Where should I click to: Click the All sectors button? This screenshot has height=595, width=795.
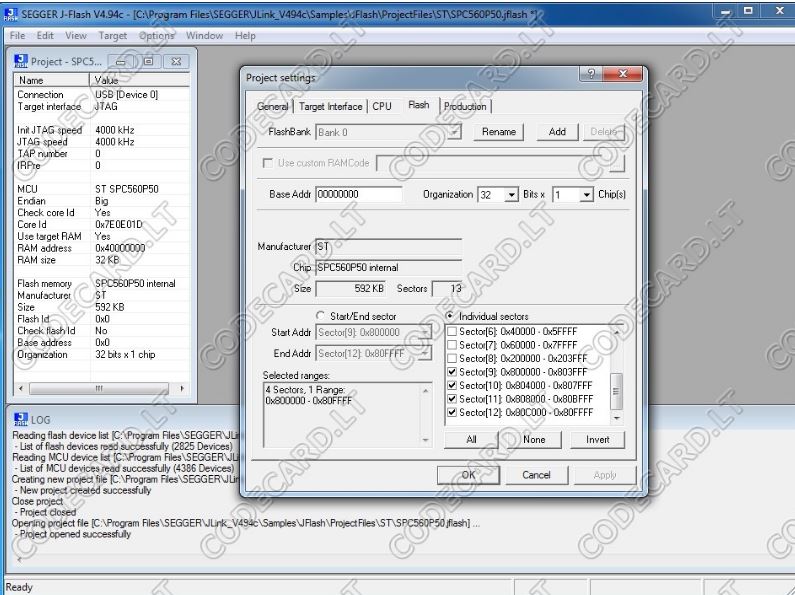pos(471,439)
